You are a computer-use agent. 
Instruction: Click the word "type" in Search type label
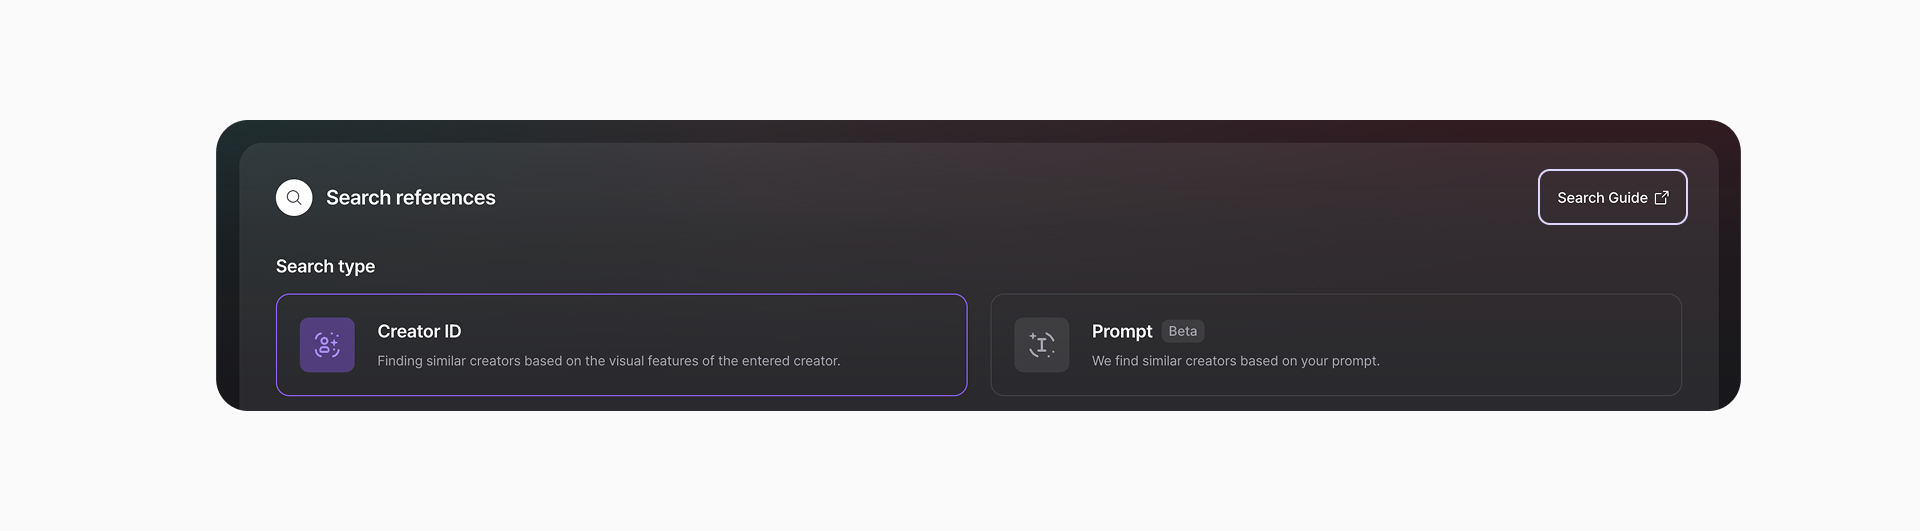[x=356, y=267]
